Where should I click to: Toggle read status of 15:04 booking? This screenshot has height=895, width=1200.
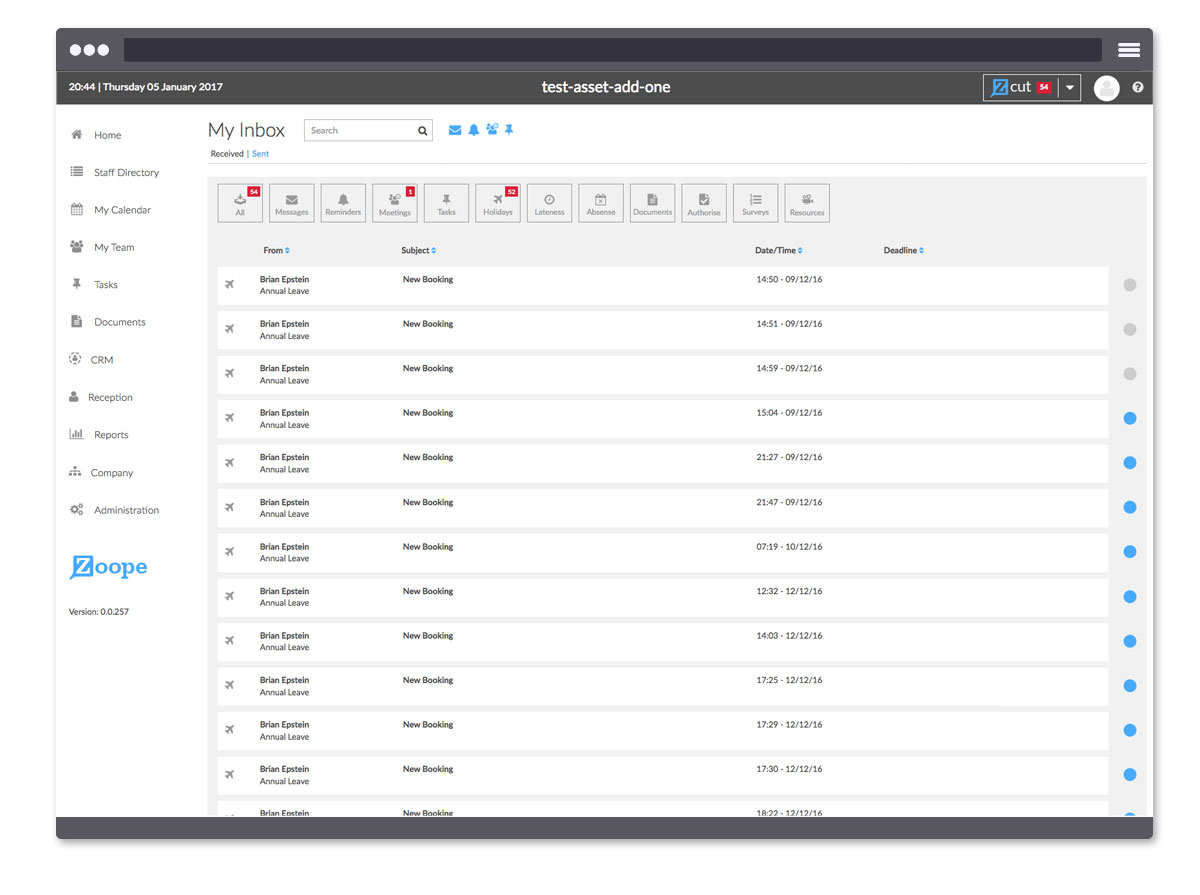[1130, 419]
